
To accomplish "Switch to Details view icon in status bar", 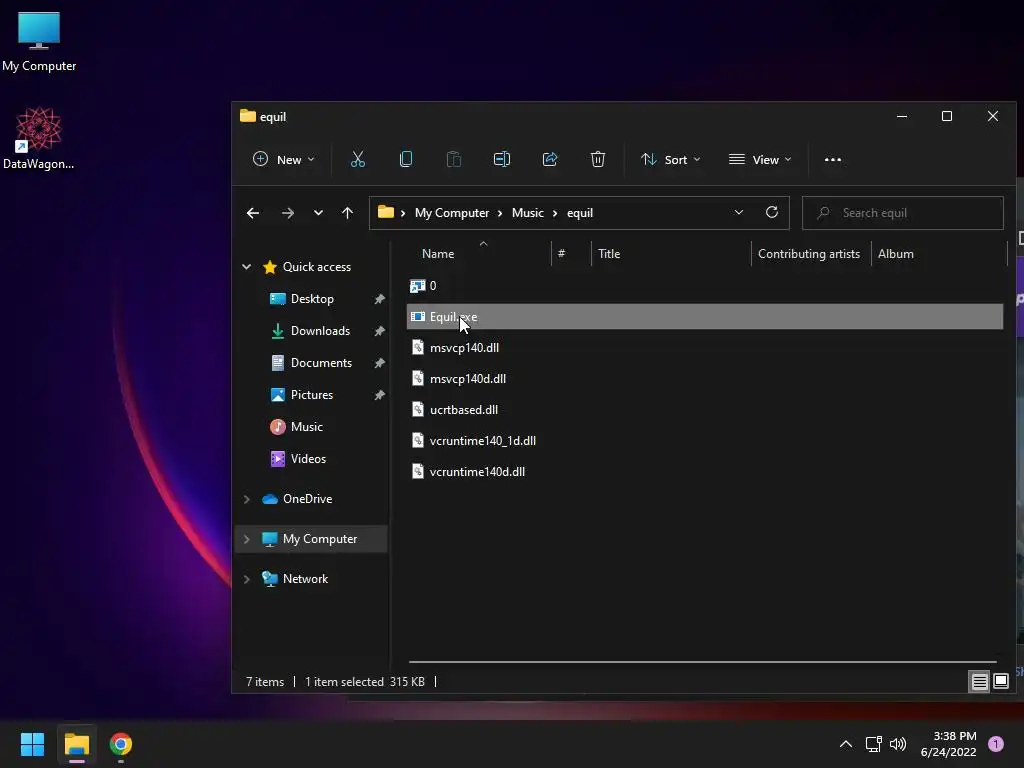I will [x=980, y=682].
